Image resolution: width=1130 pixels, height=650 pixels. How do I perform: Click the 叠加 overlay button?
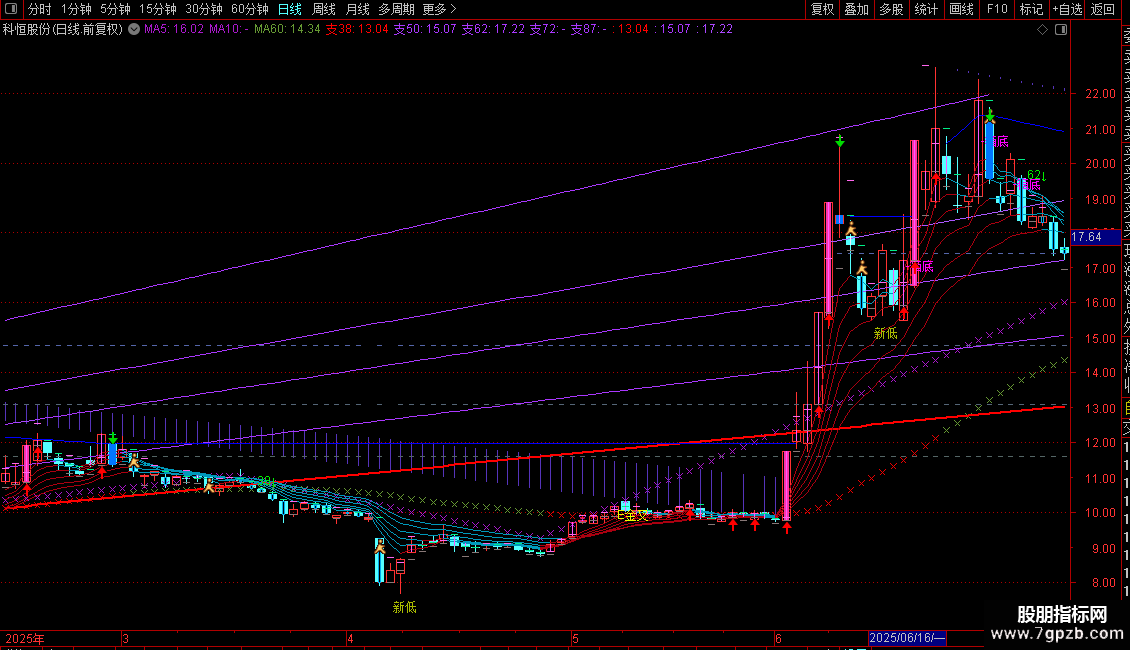857,9
